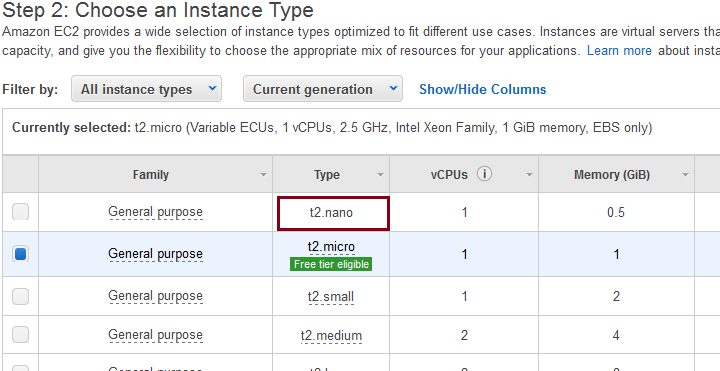
Task: Toggle the t2.micro instance checkbox
Action: (x=20, y=254)
